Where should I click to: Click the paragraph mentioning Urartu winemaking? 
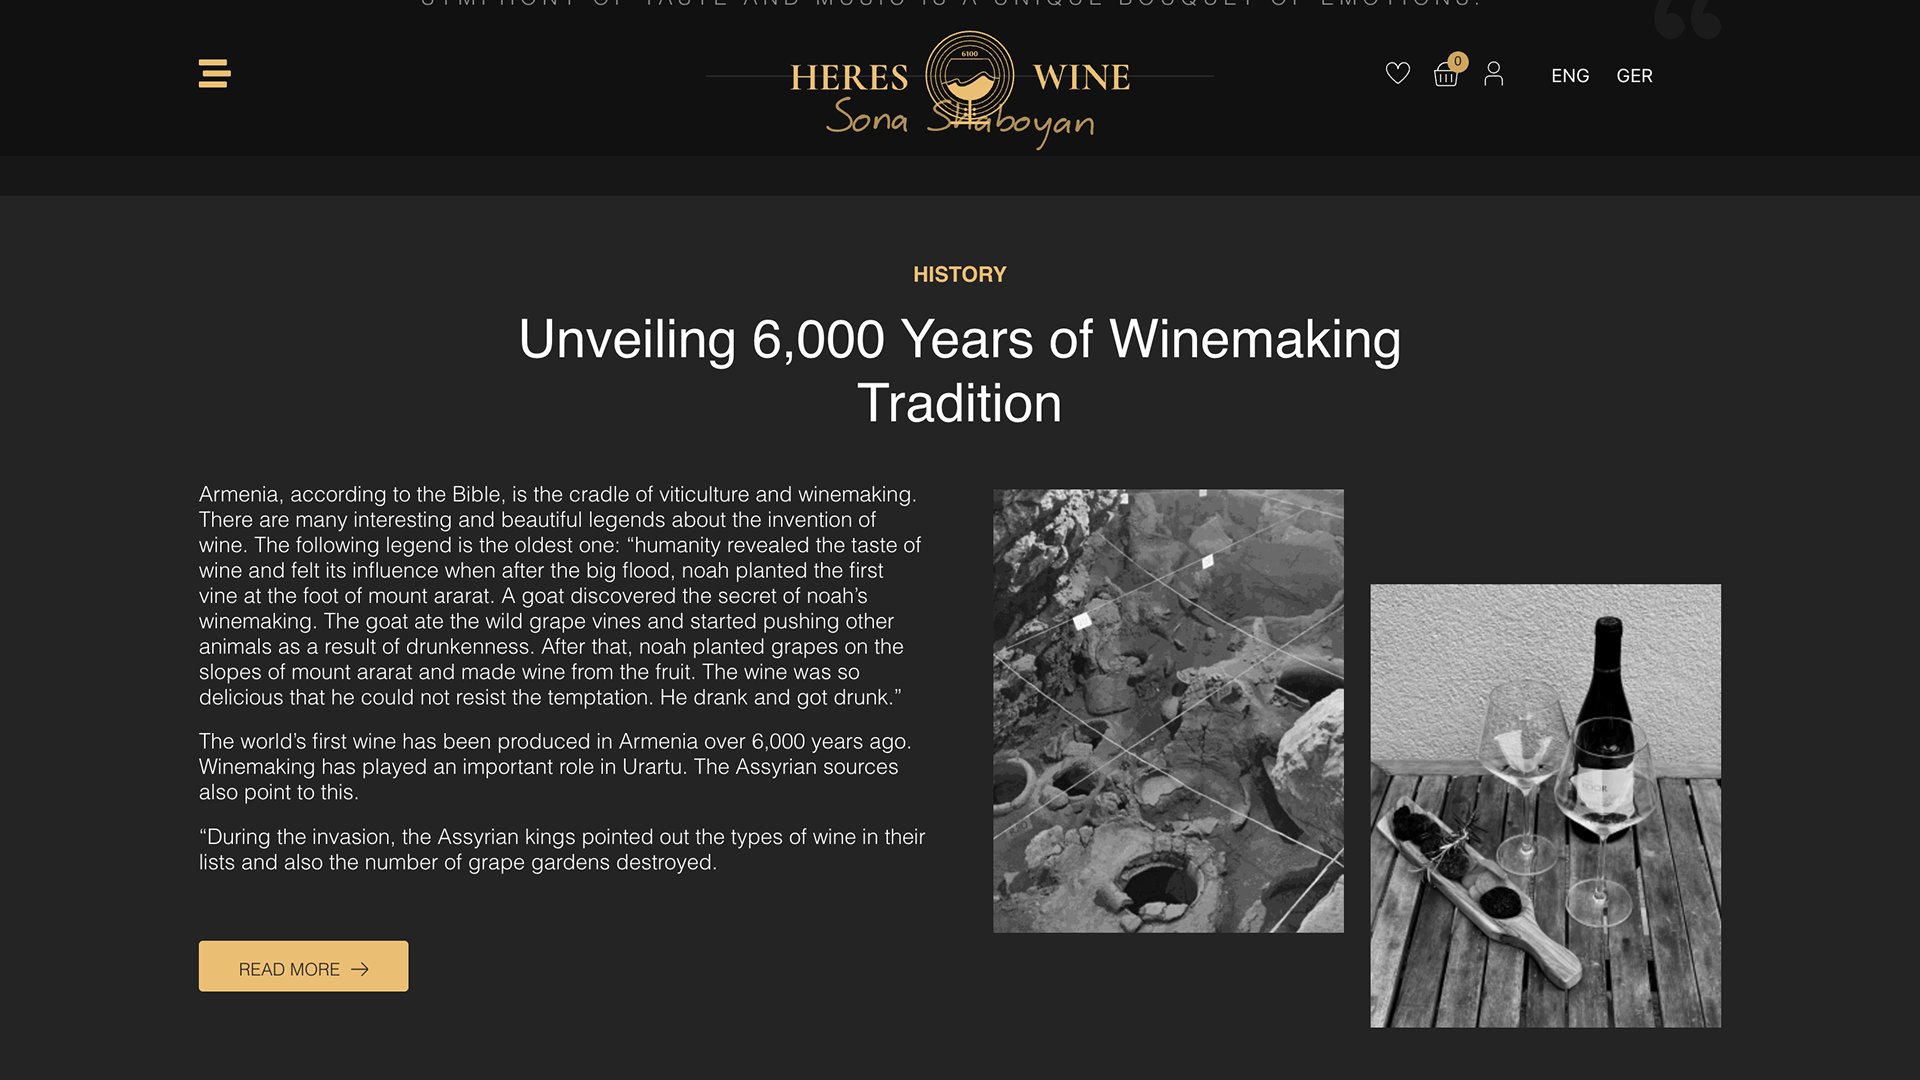tap(555, 767)
